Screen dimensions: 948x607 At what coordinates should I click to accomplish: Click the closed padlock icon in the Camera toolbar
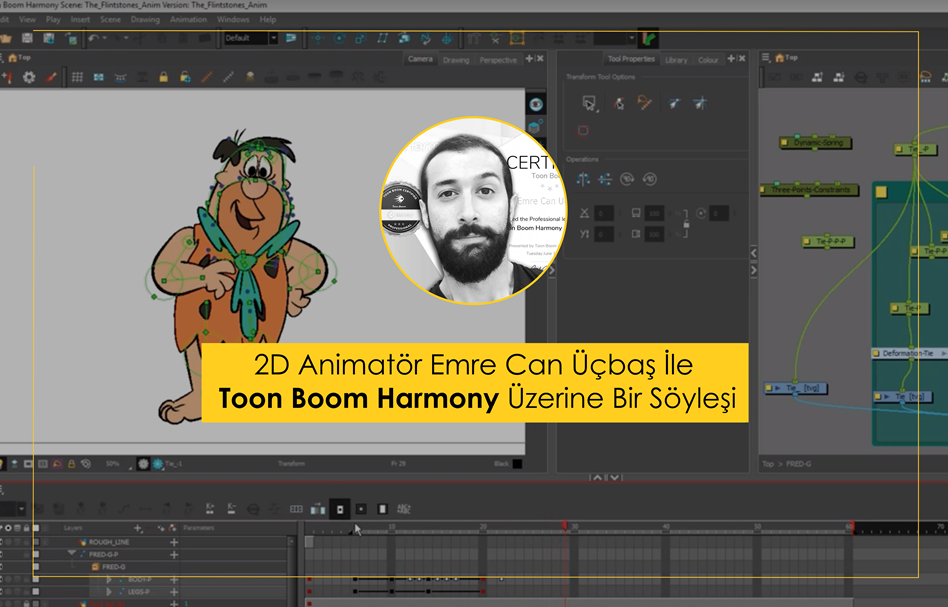point(163,77)
